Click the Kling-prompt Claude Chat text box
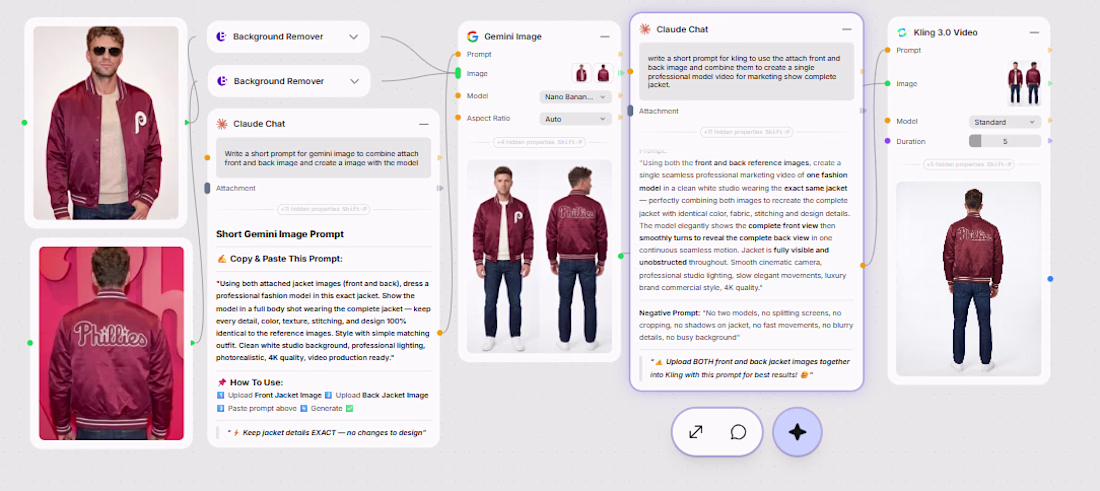This screenshot has width=1100, height=491. pos(746,71)
